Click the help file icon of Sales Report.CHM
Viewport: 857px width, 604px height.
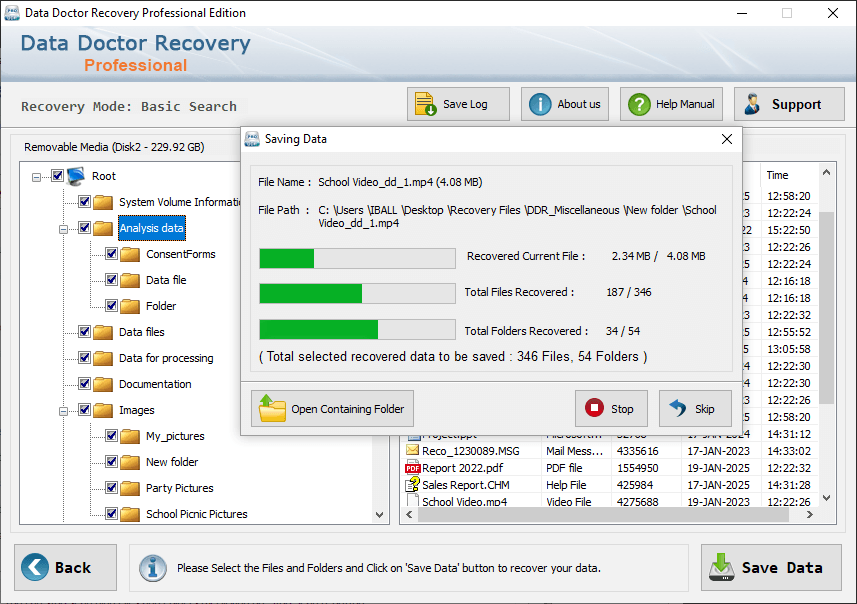(x=412, y=484)
